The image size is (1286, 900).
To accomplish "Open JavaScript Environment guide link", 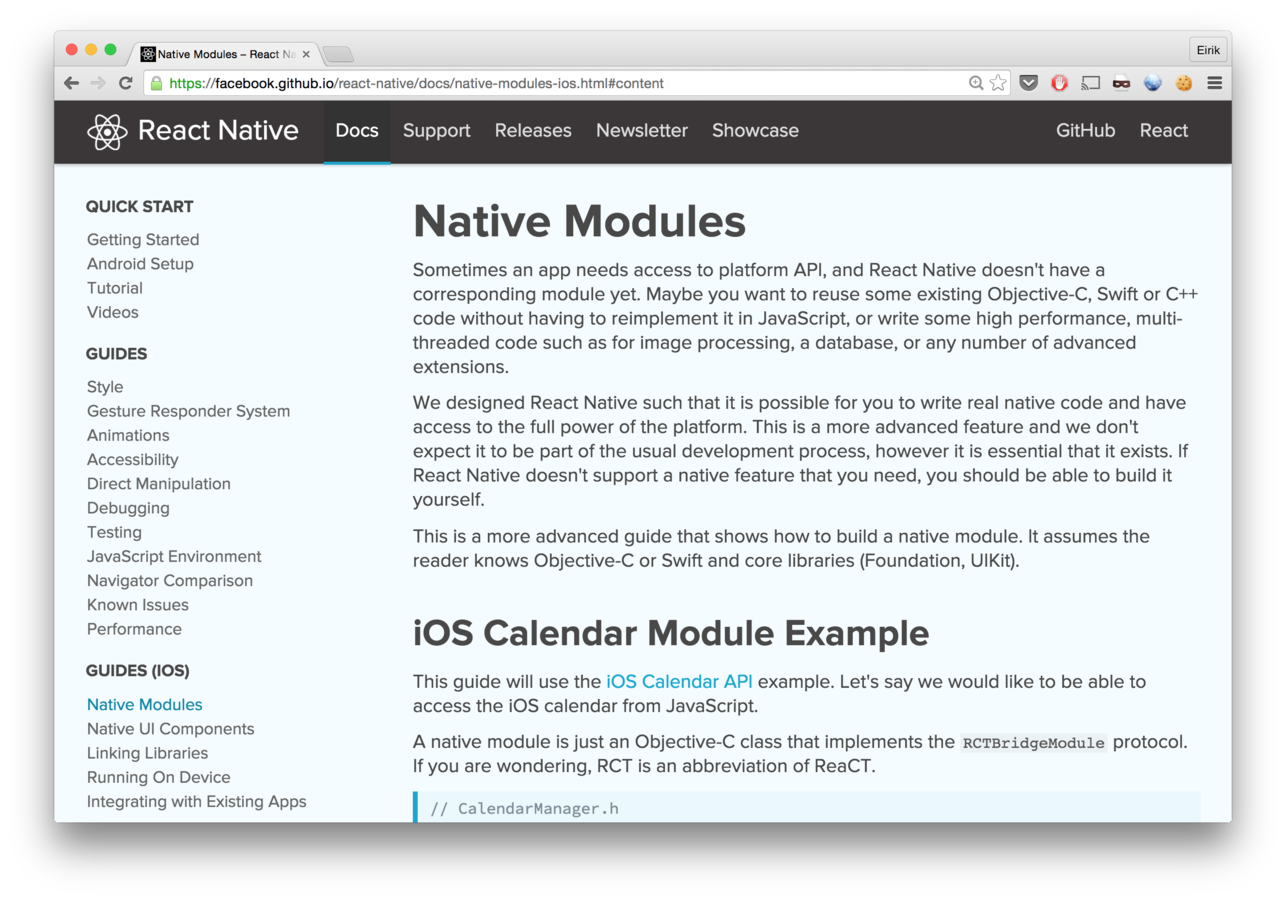I will coord(174,556).
